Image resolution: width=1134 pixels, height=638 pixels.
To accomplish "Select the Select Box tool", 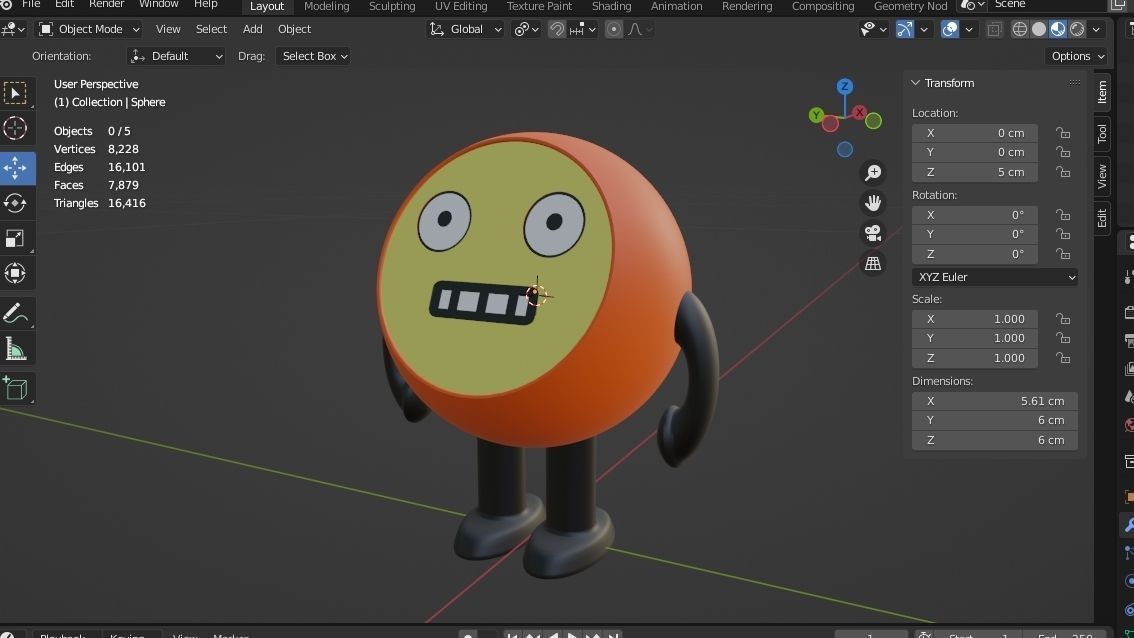I will pyautogui.click(x=15, y=93).
